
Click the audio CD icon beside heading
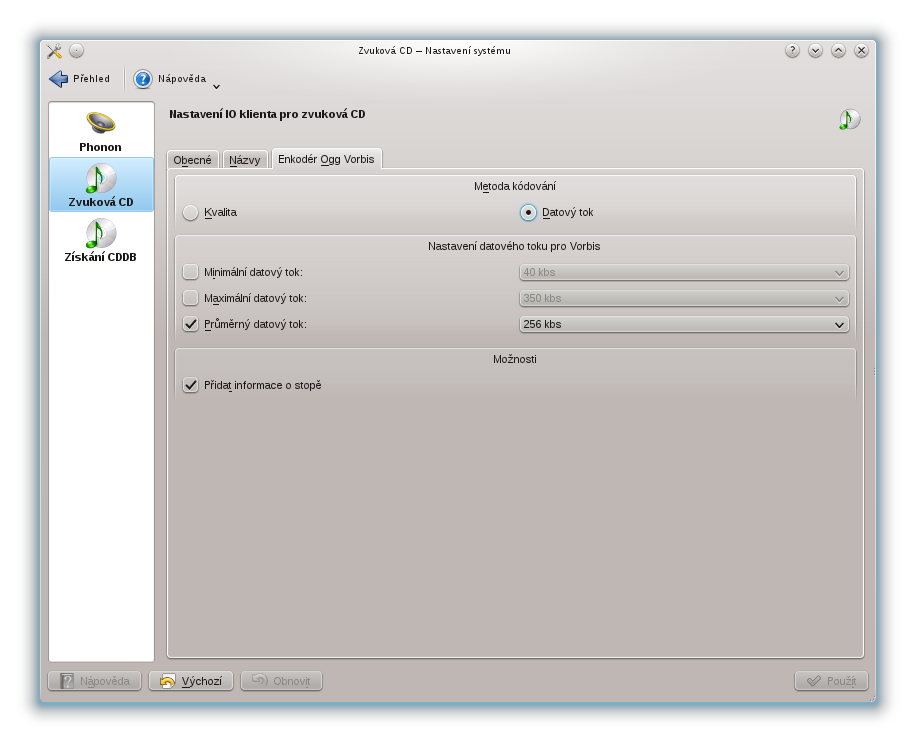[x=849, y=119]
